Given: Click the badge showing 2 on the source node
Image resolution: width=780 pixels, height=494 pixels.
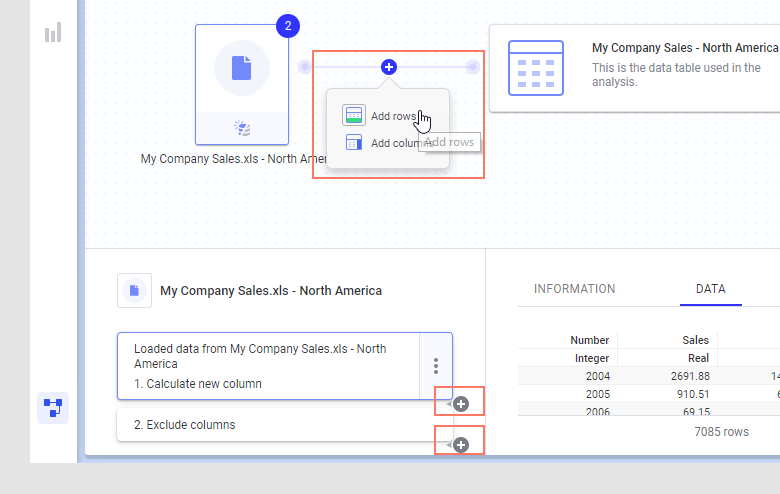Looking at the screenshot, I should click(x=288, y=26).
